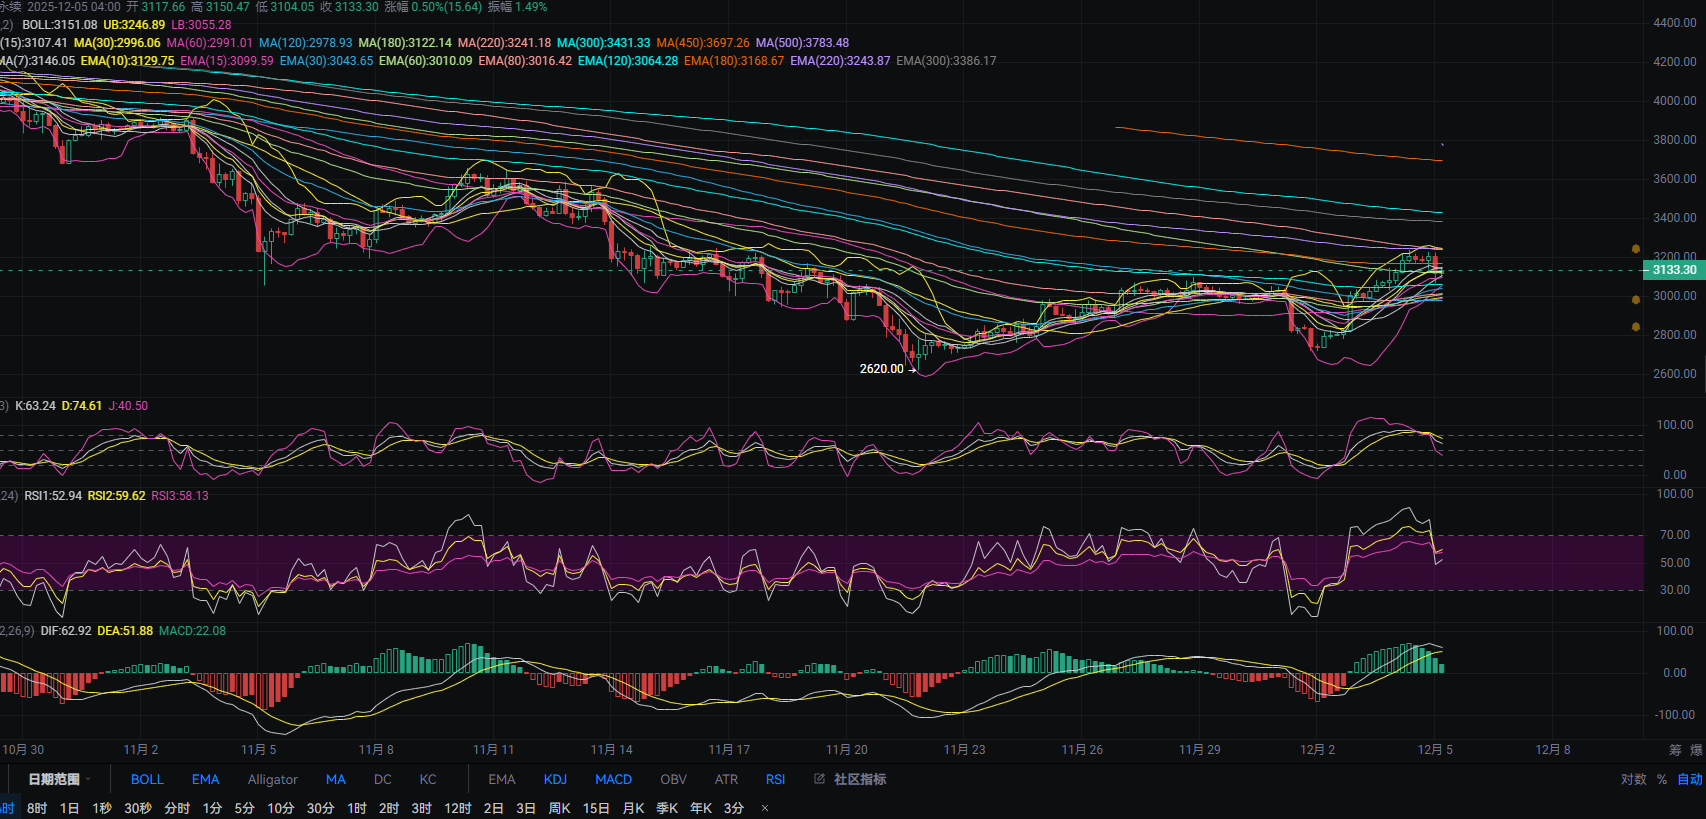This screenshot has height=819, width=1706.
Task: Click the 筹 chip distribution icon
Action: pos(1675,749)
